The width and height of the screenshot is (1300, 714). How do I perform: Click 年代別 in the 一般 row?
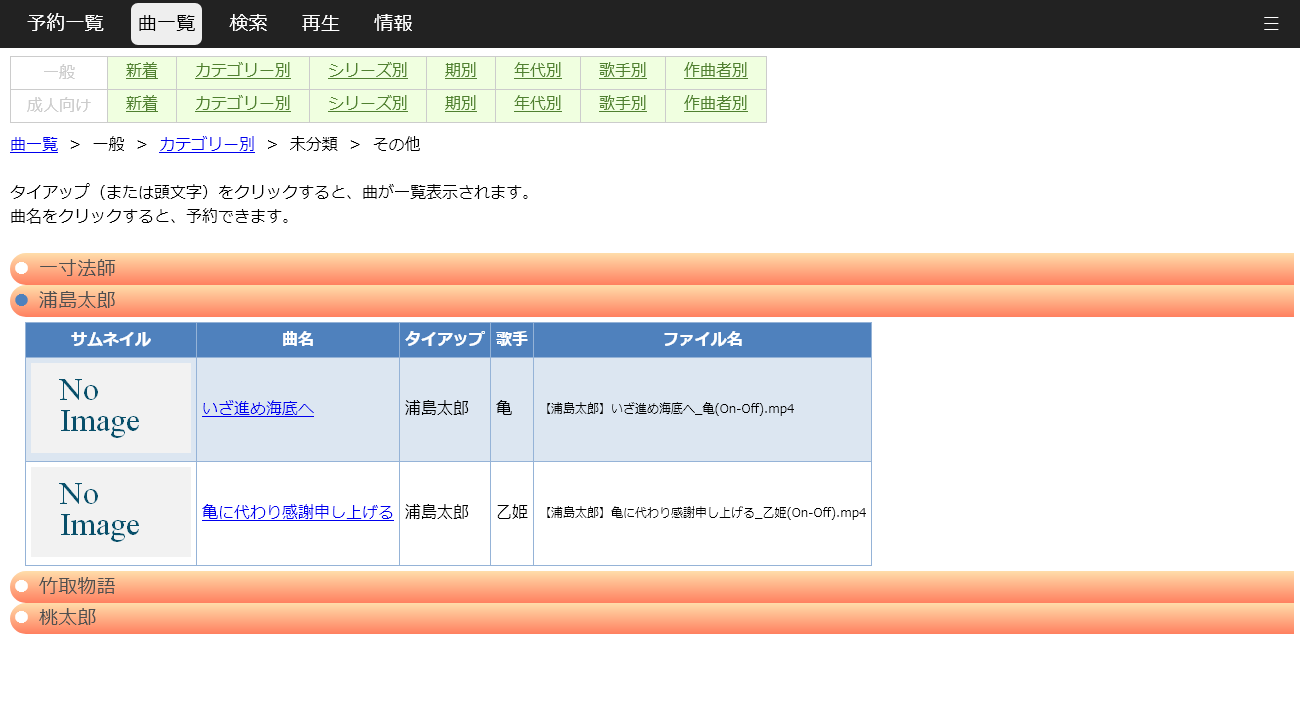click(x=538, y=71)
